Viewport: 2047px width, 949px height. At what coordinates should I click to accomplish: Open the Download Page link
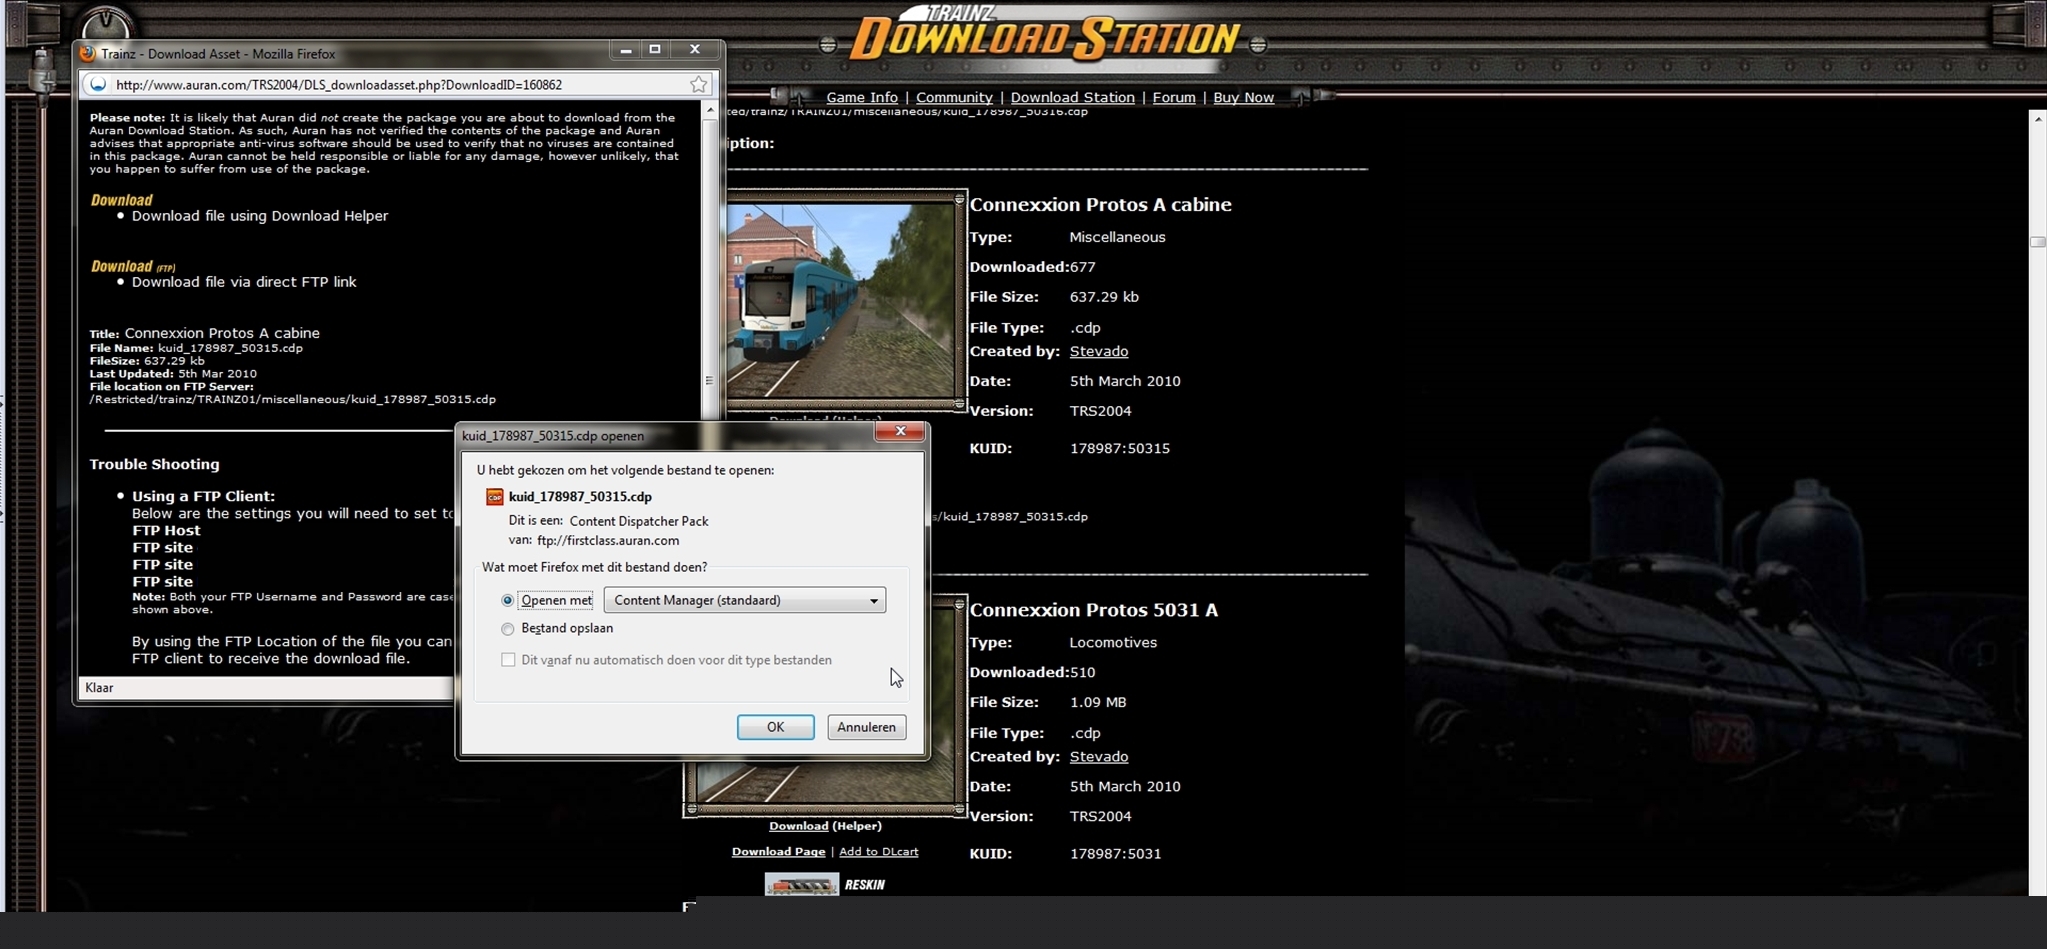click(778, 852)
